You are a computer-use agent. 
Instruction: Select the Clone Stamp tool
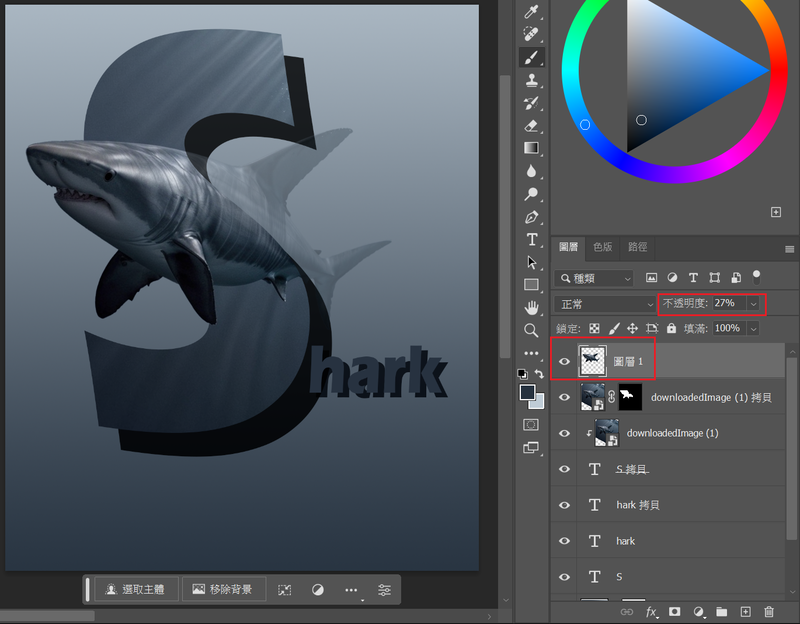pos(532,80)
